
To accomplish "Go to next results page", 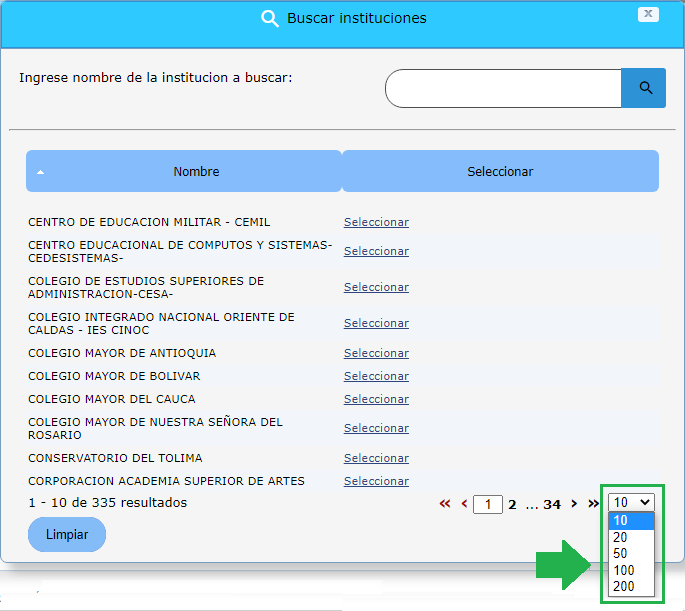I will tap(574, 504).
